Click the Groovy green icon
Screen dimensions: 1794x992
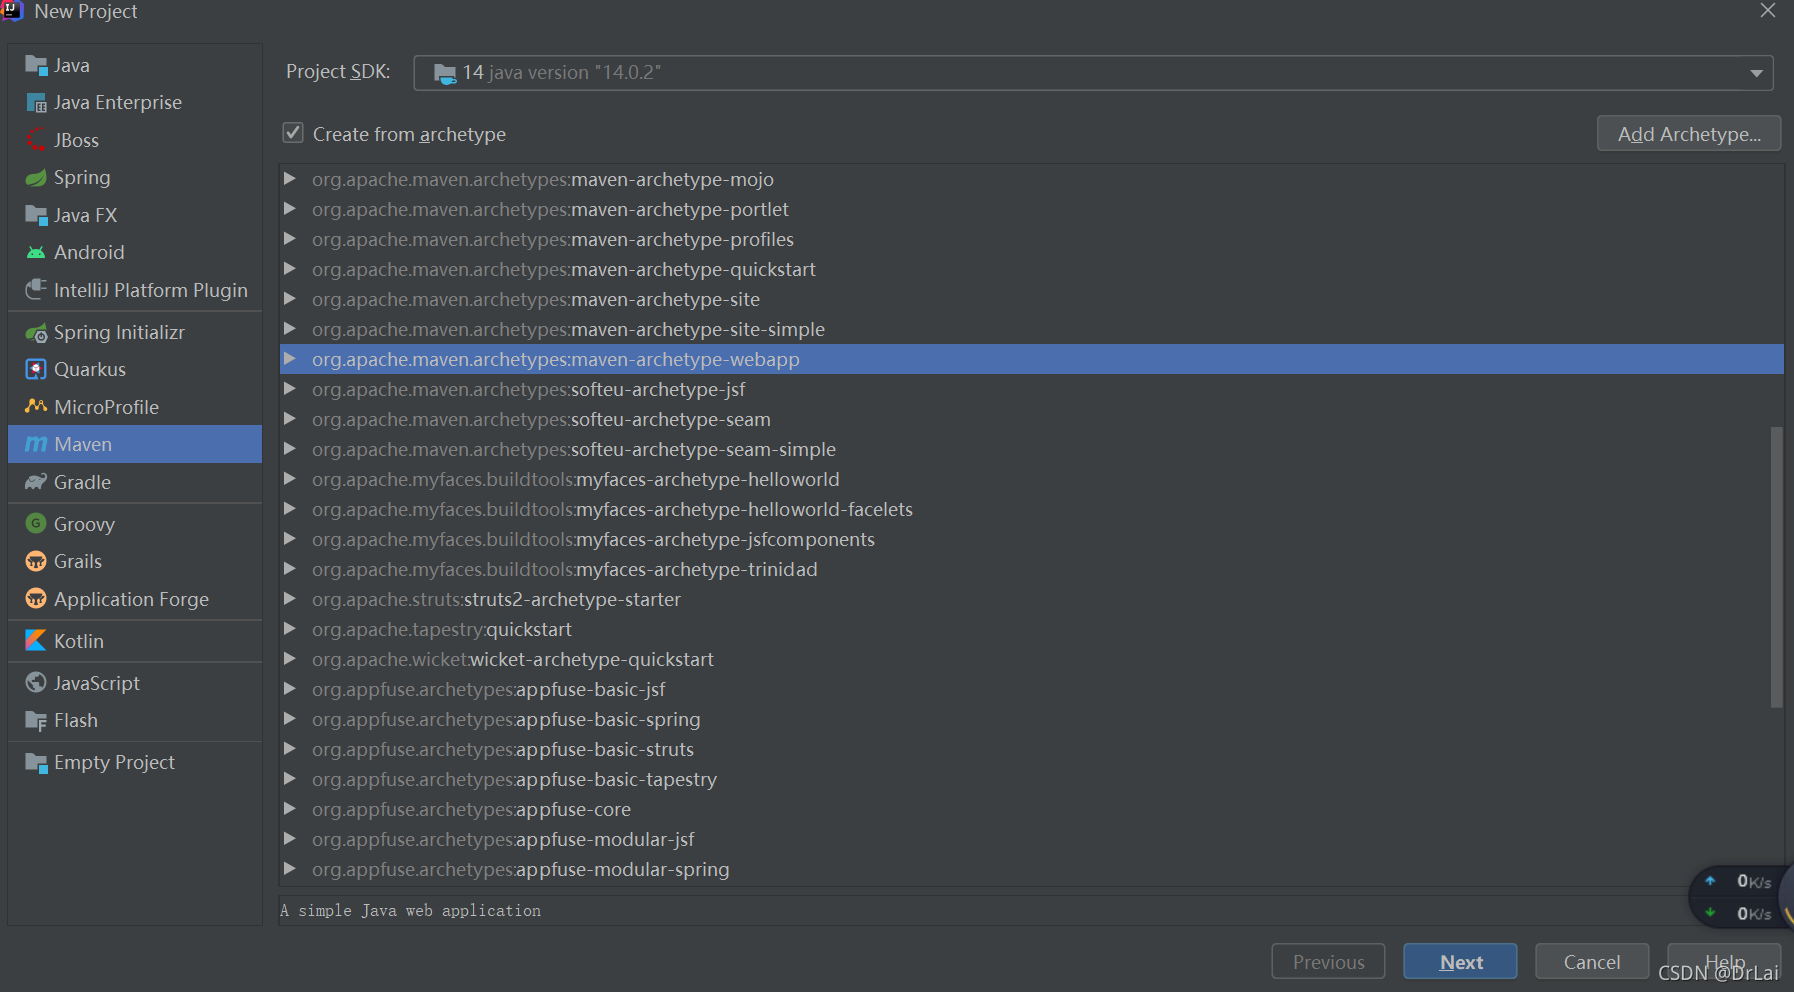point(36,524)
